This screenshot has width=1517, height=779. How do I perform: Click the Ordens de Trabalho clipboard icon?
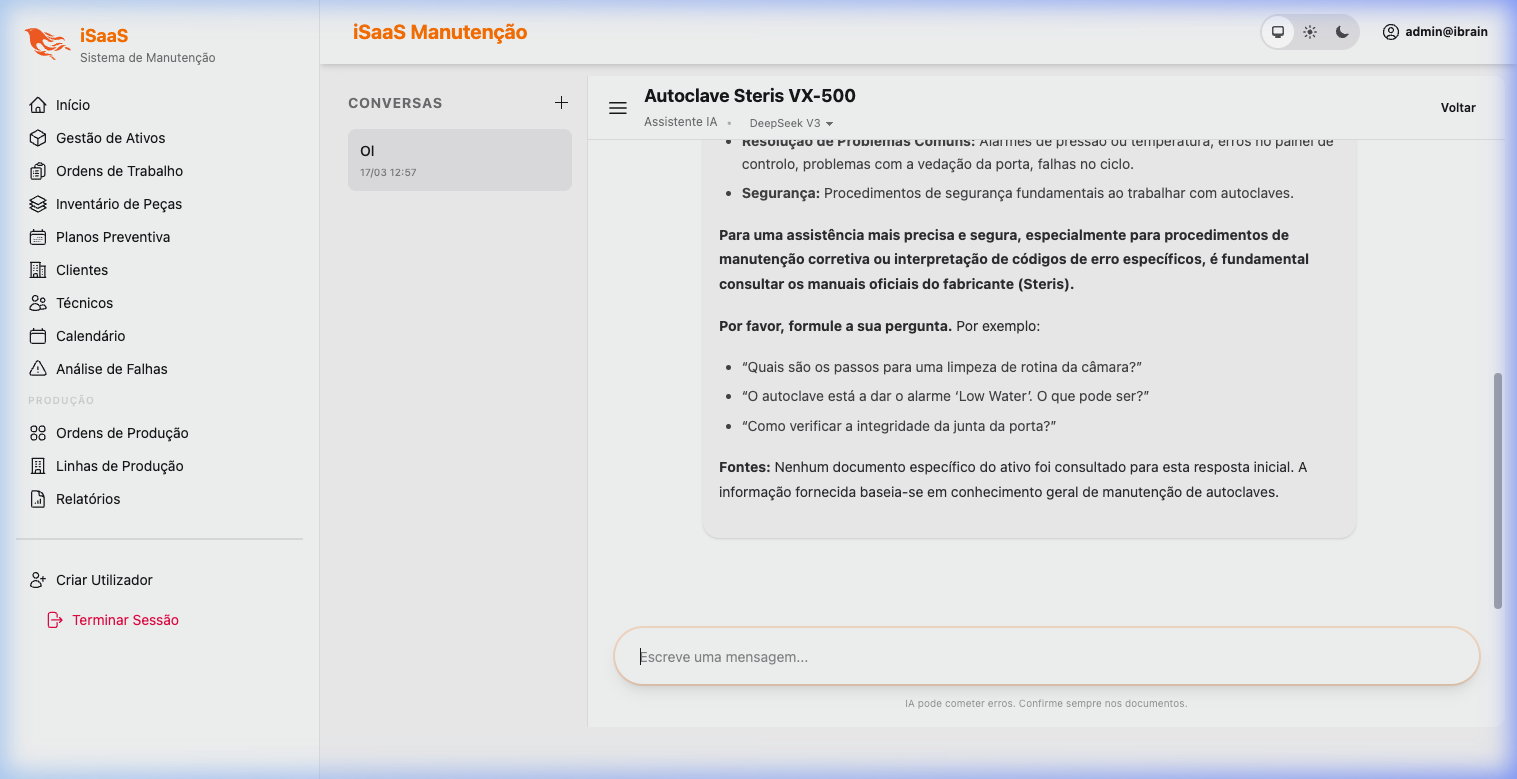coord(38,171)
